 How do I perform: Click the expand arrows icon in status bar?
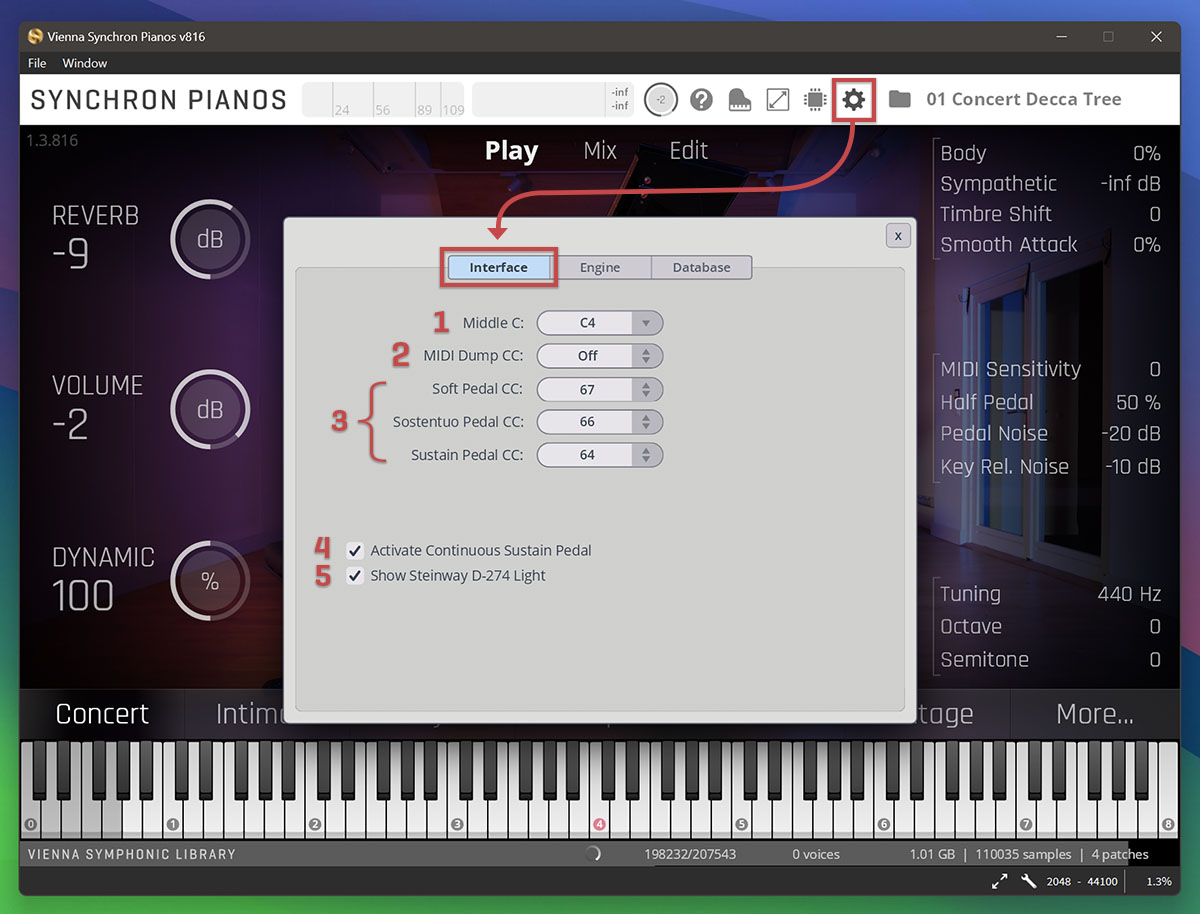[x=999, y=881]
